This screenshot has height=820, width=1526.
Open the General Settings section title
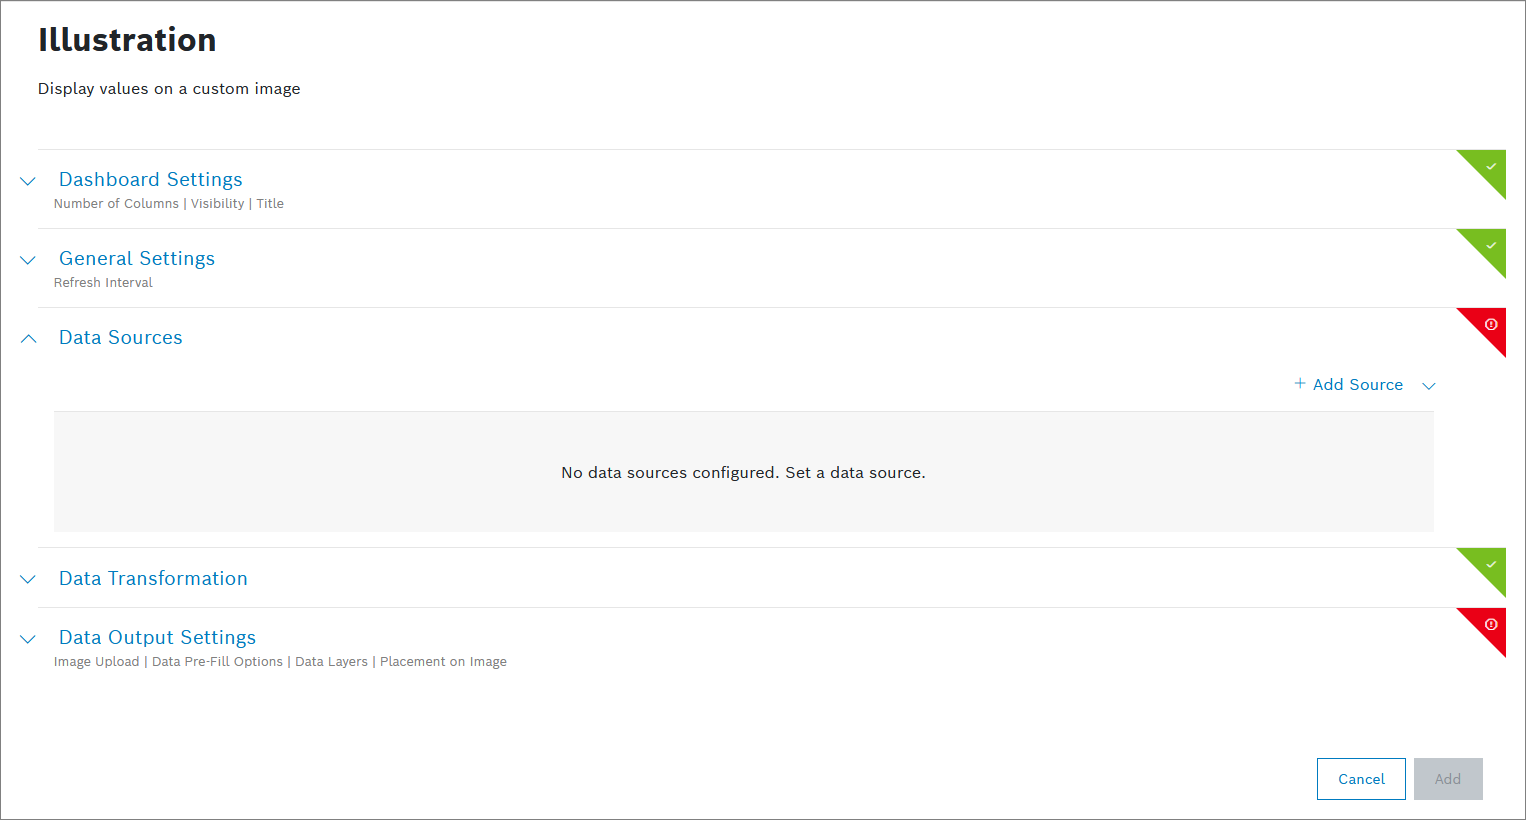137,259
